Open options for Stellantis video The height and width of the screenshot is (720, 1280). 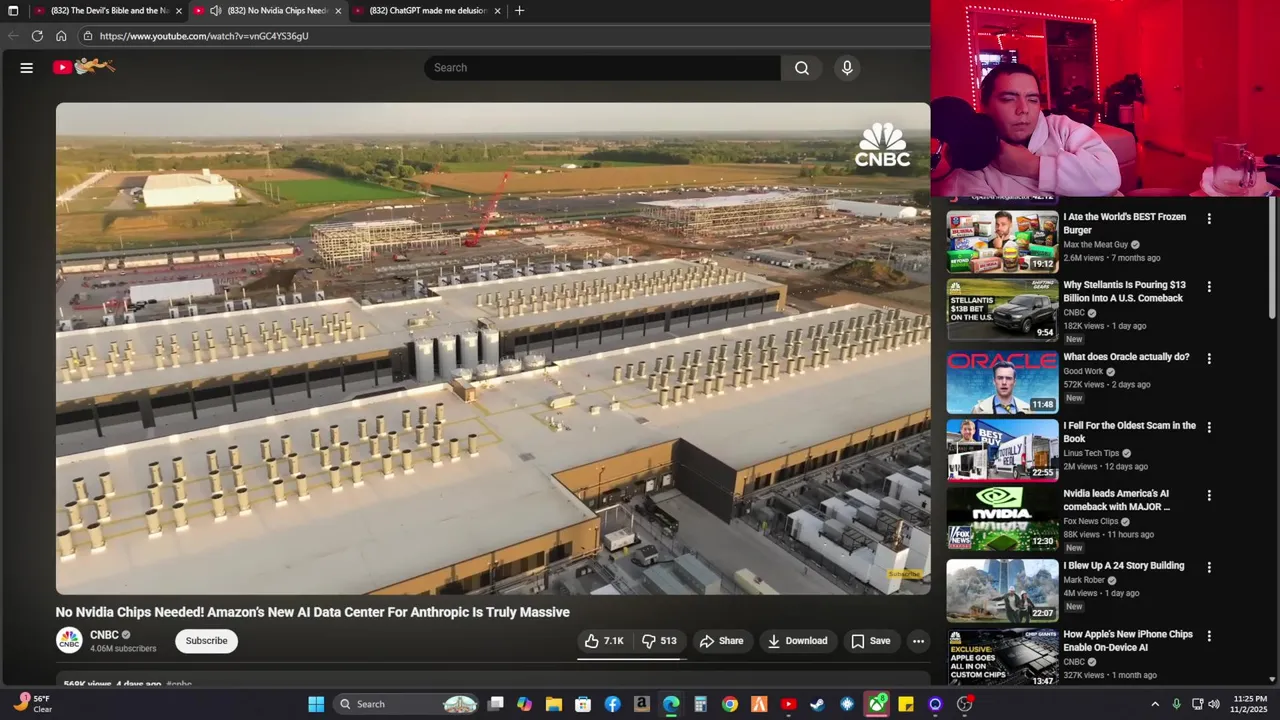coord(1209,287)
